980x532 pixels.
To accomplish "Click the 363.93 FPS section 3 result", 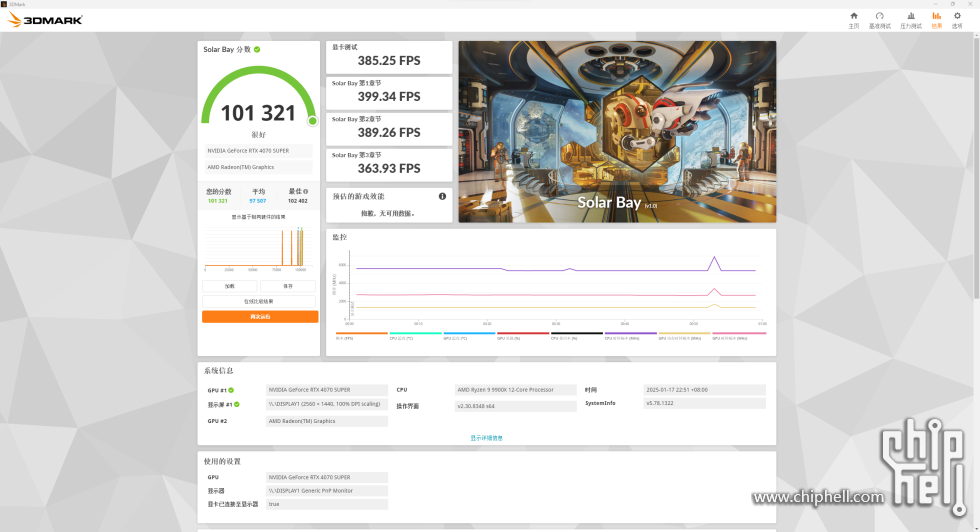I will 389,169.
